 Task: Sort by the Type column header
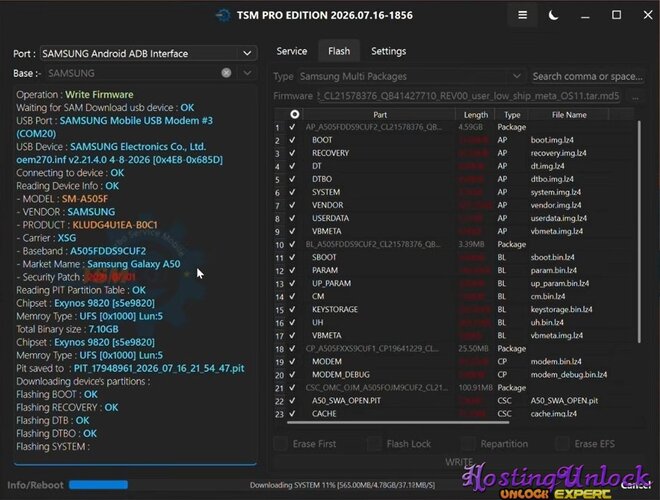point(512,114)
